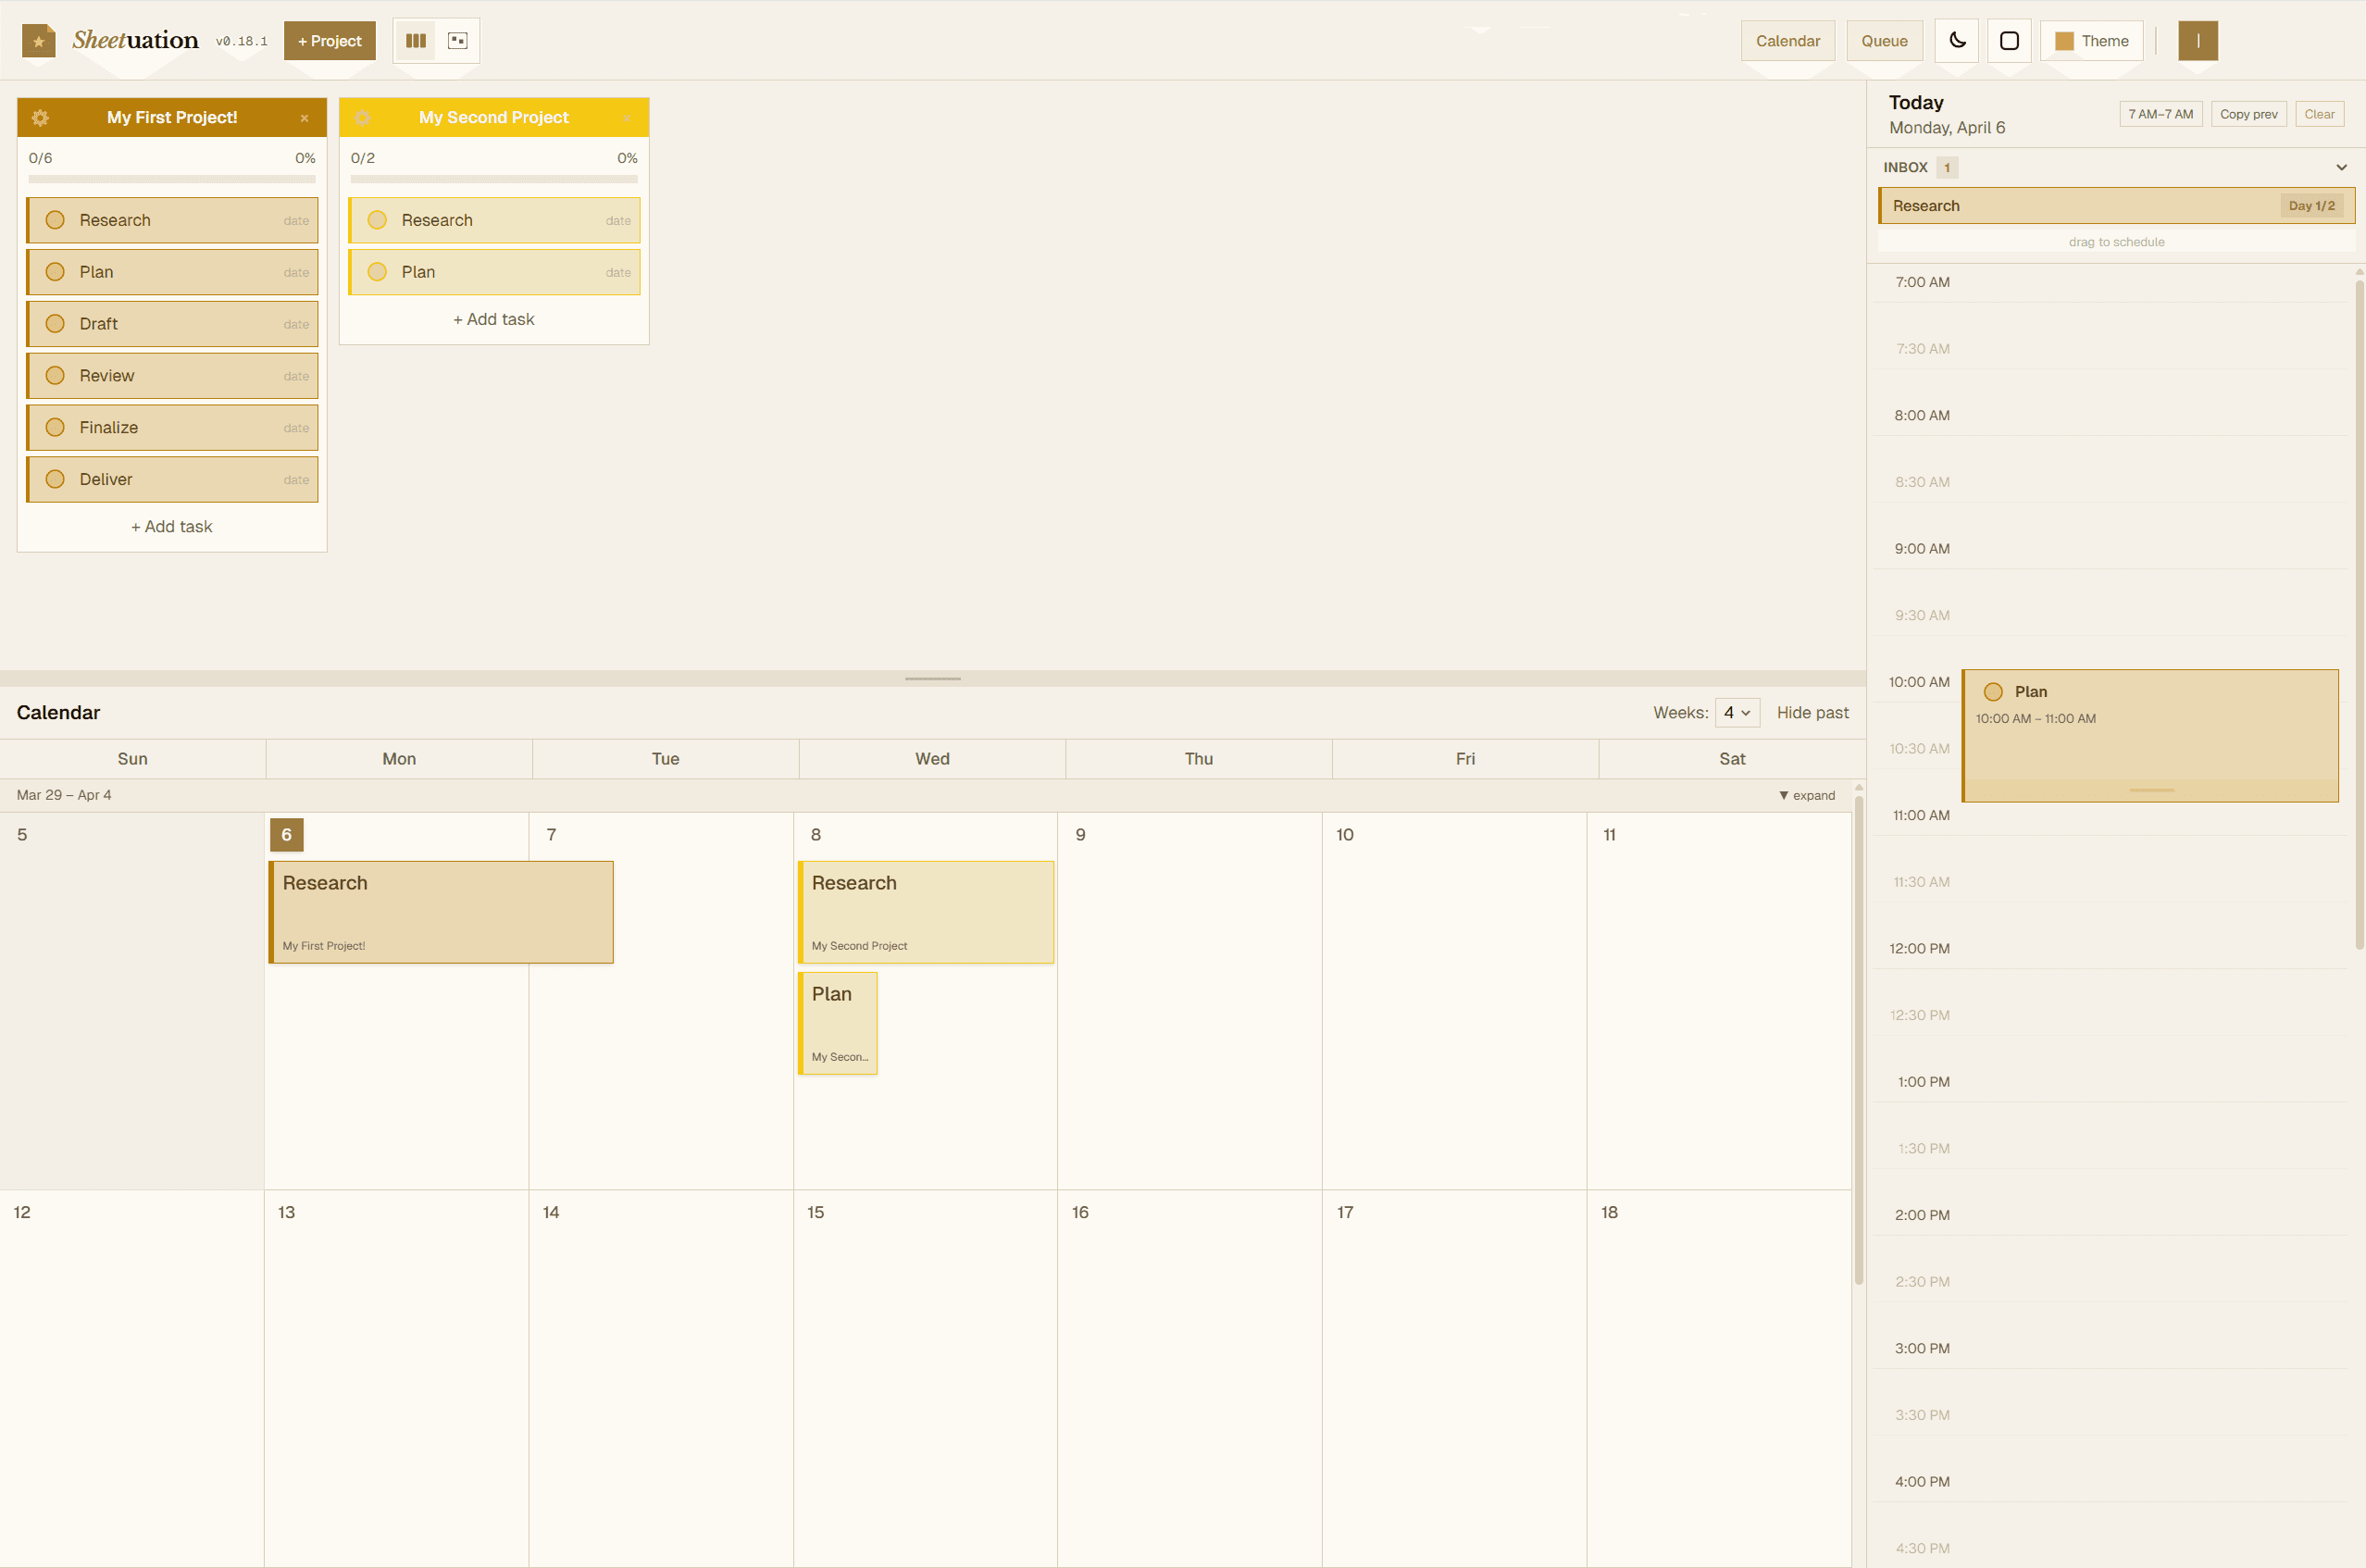Collapse the INBOX section with its chevron

click(2341, 167)
